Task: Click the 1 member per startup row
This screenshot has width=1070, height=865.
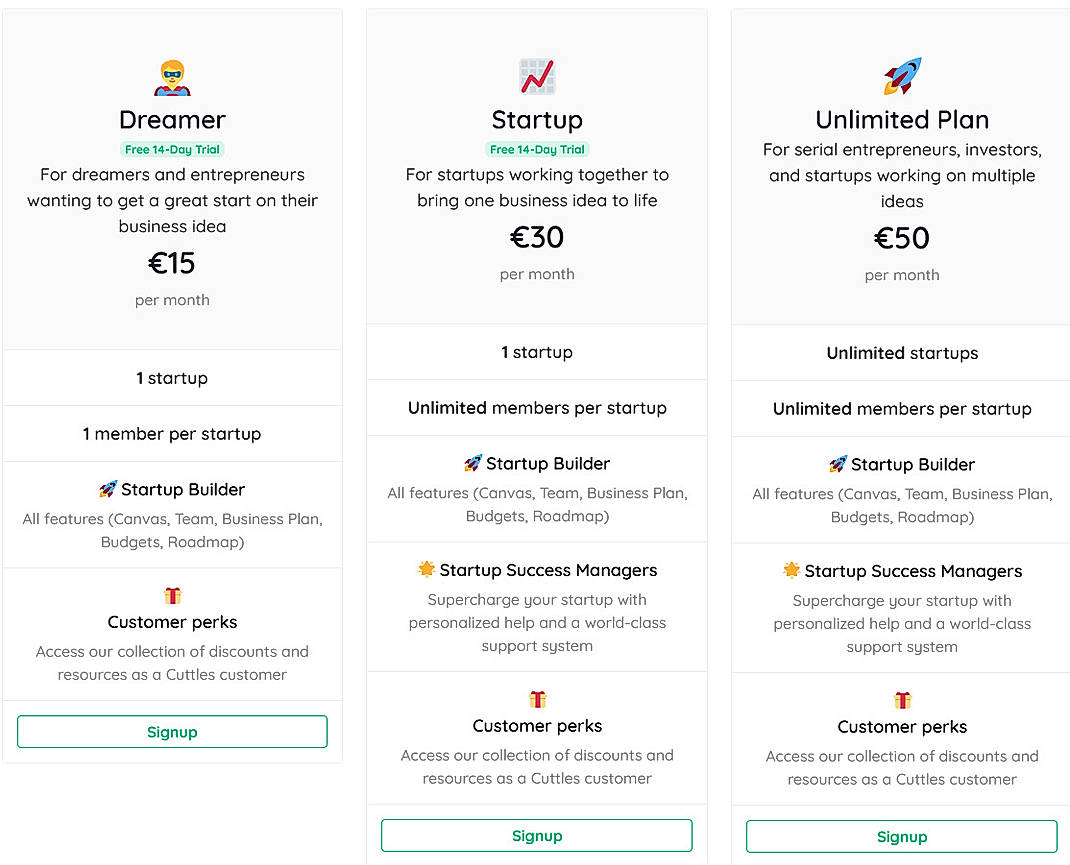Action: (x=172, y=433)
